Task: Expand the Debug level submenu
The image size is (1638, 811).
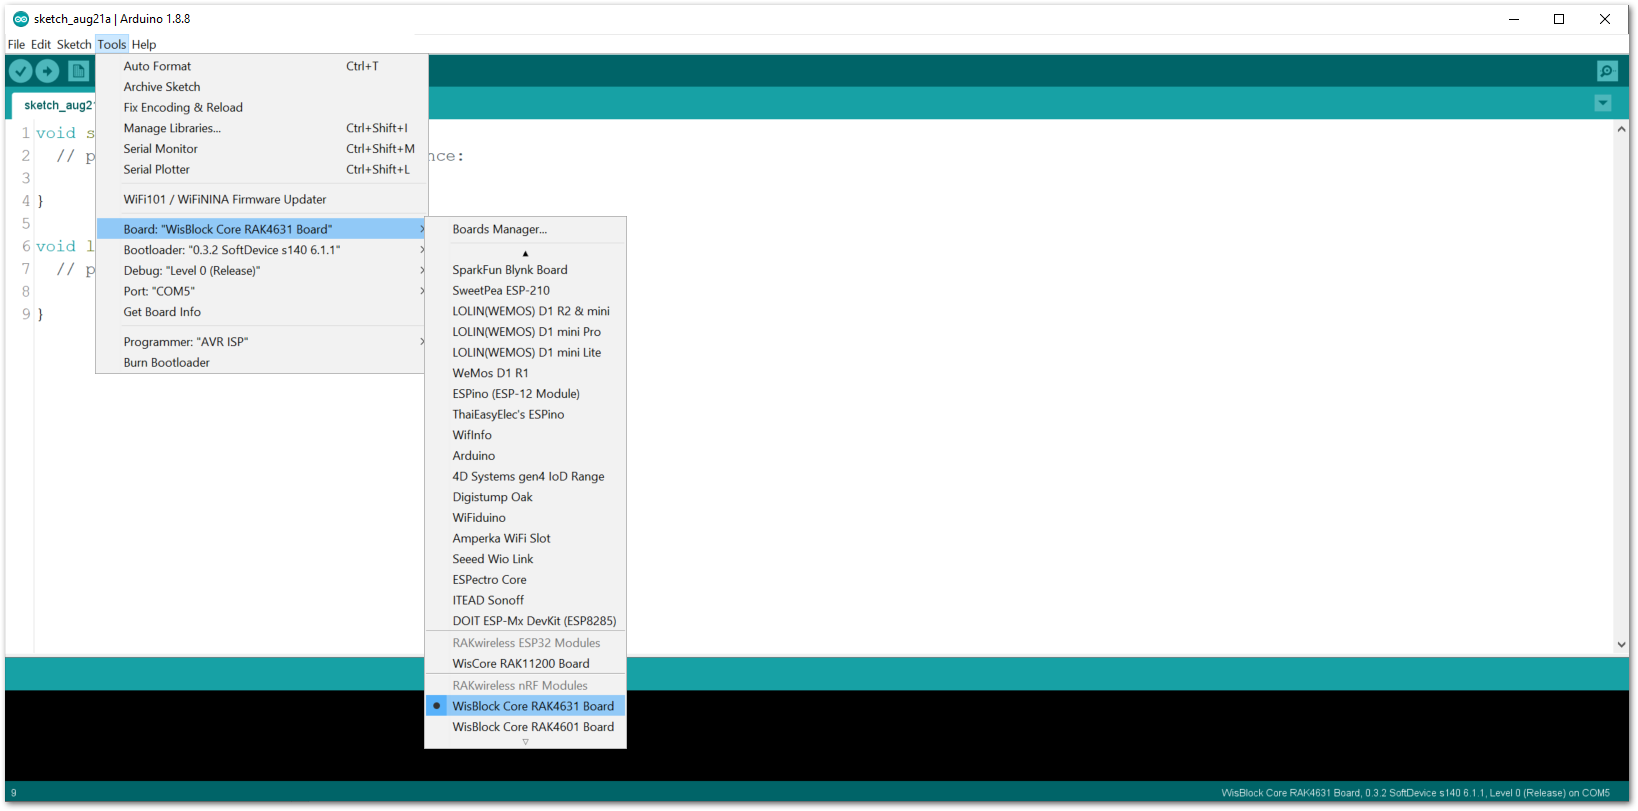Action: (x=261, y=271)
